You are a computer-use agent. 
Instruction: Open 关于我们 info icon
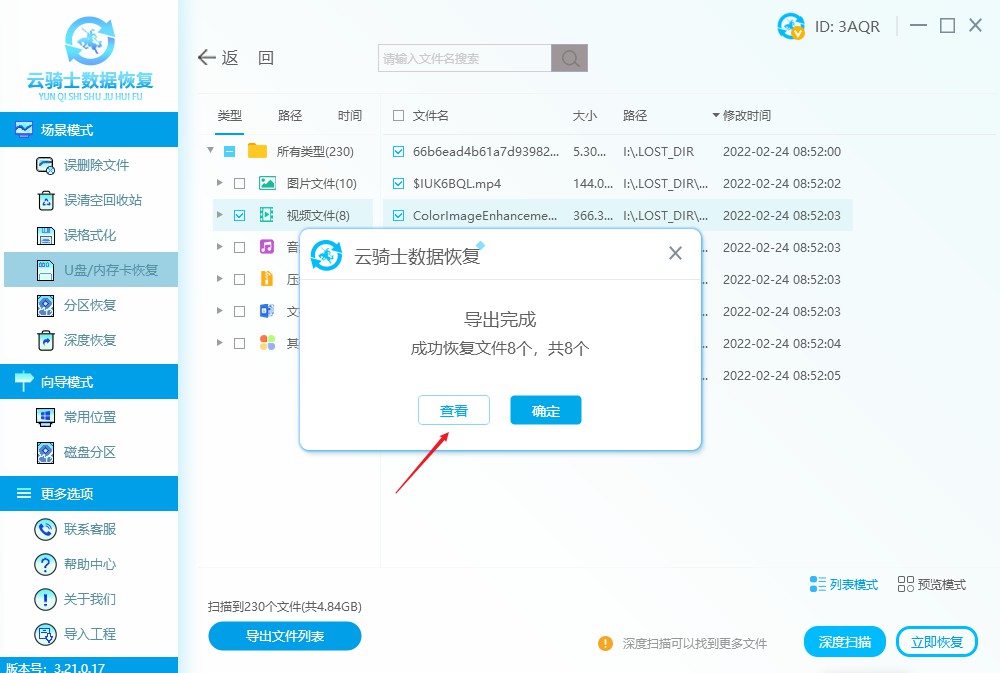point(45,600)
